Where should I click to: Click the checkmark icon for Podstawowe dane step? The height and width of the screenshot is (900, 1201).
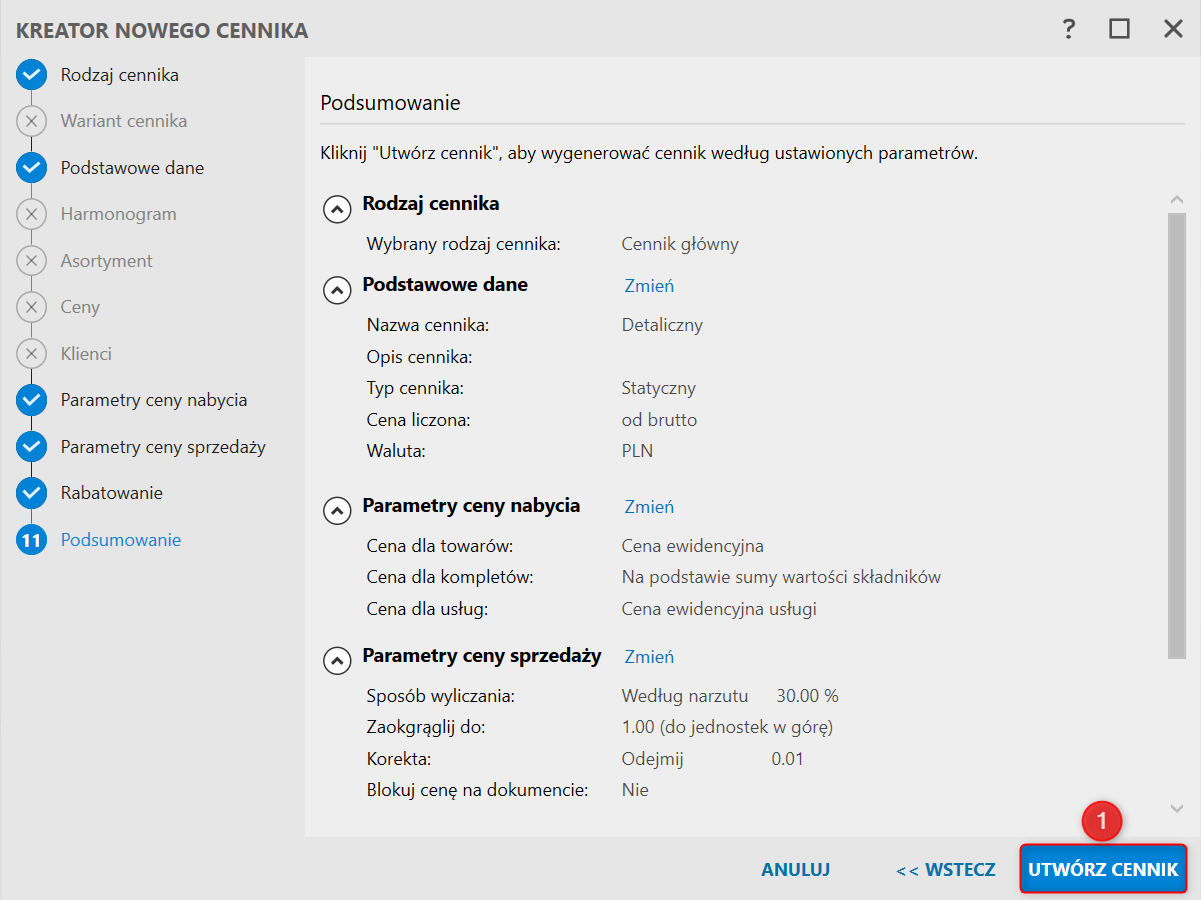click(32, 168)
